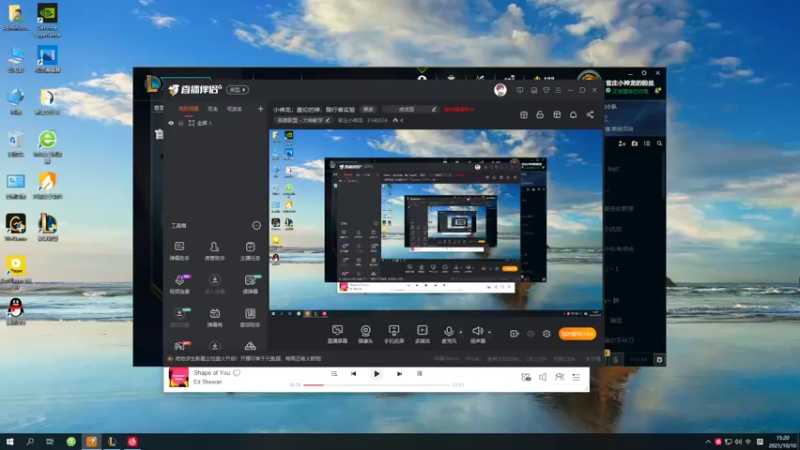
Task: Toggle lyrics display in music player
Action: point(419,373)
